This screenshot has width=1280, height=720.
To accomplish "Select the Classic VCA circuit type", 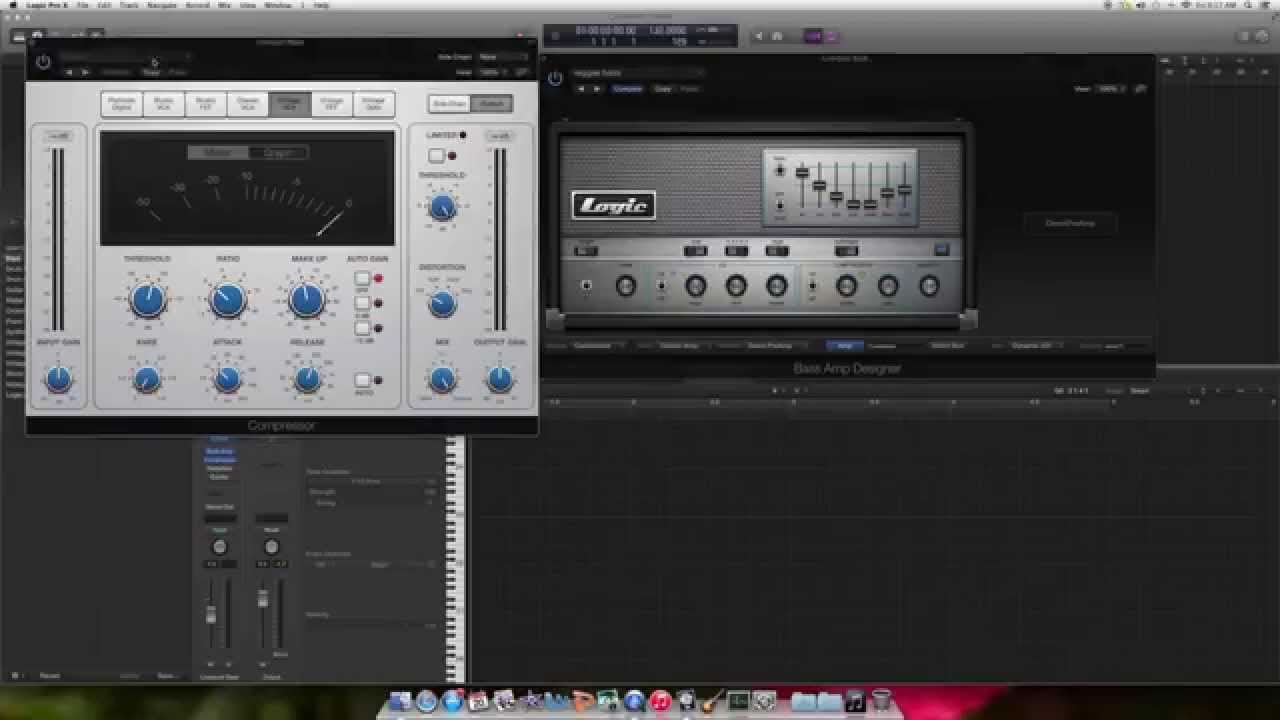I will tap(248, 104).
